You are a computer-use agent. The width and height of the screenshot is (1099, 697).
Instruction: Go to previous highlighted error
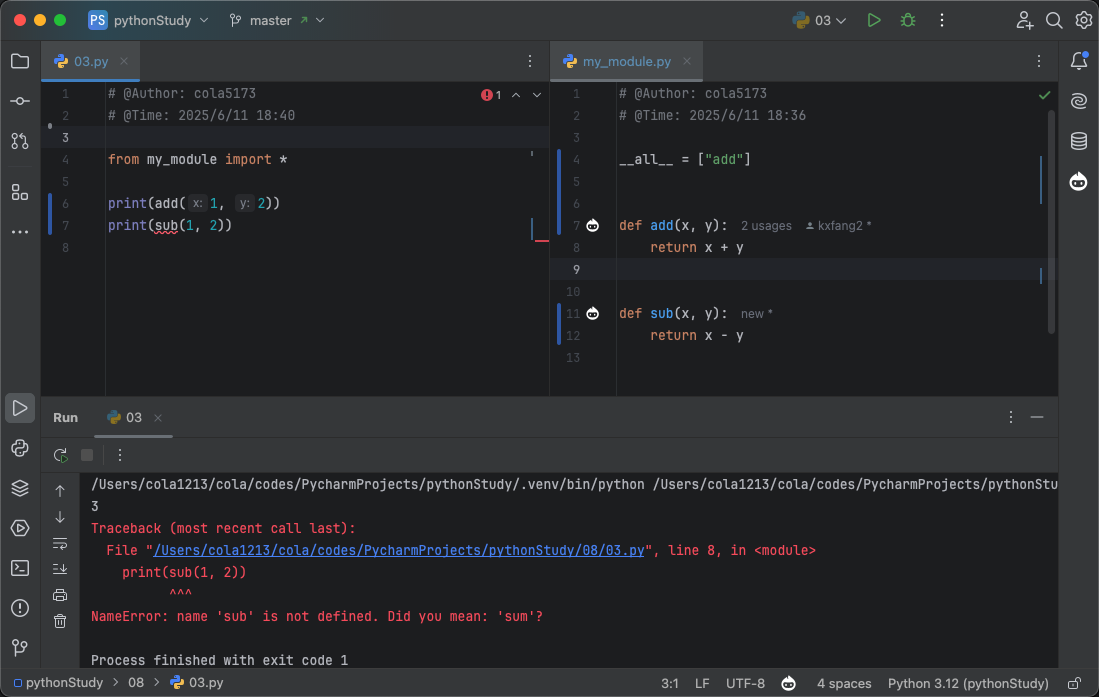[516, 95]
